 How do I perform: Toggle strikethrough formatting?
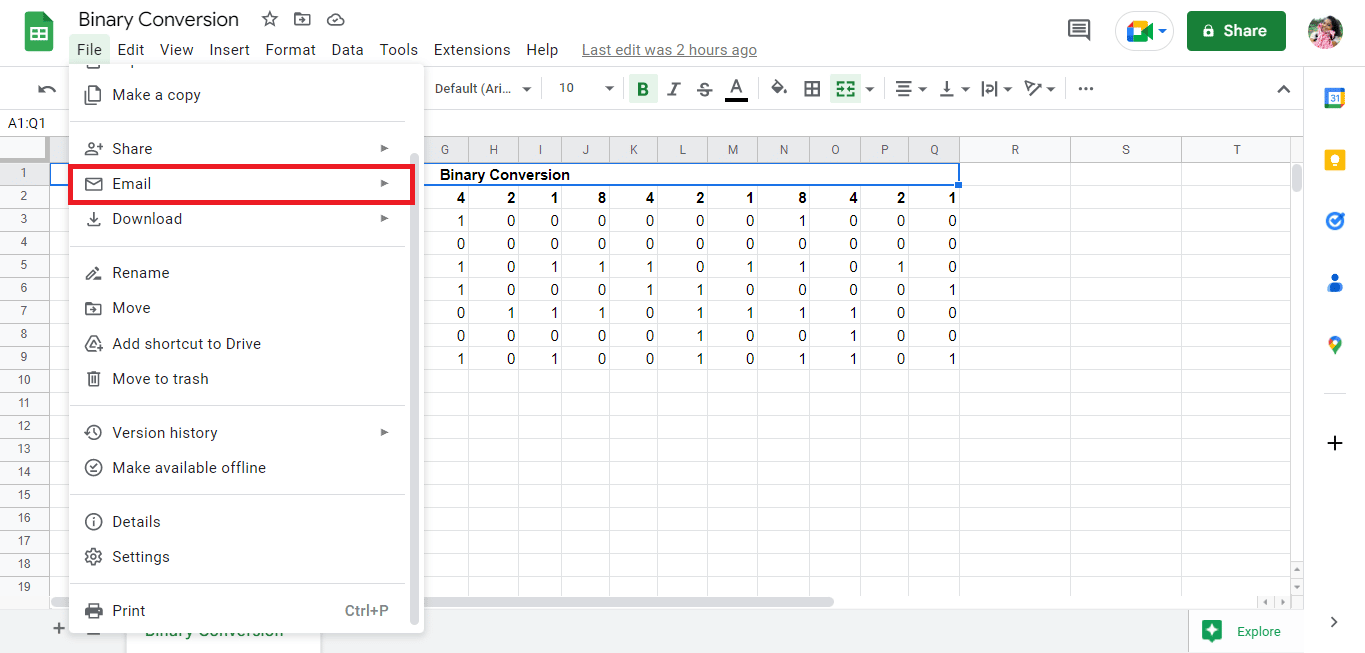[x=704, y=89]
